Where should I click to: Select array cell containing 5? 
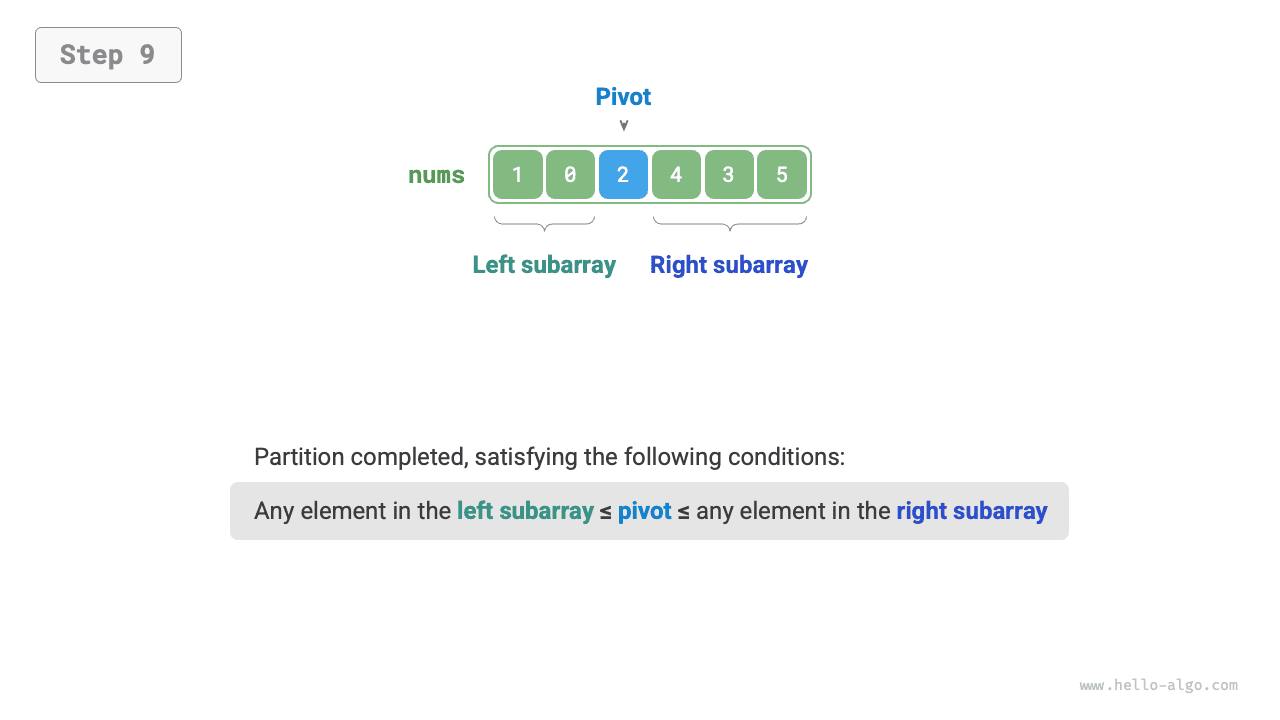tap(782, 175)
